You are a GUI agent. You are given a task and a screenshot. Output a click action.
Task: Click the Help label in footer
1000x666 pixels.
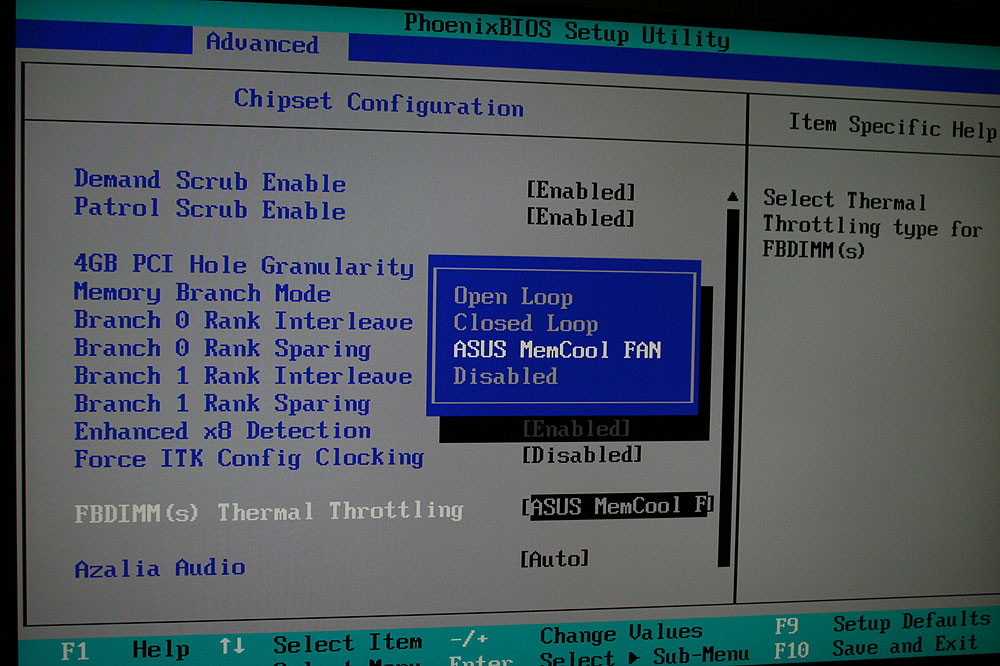(161, 649)
